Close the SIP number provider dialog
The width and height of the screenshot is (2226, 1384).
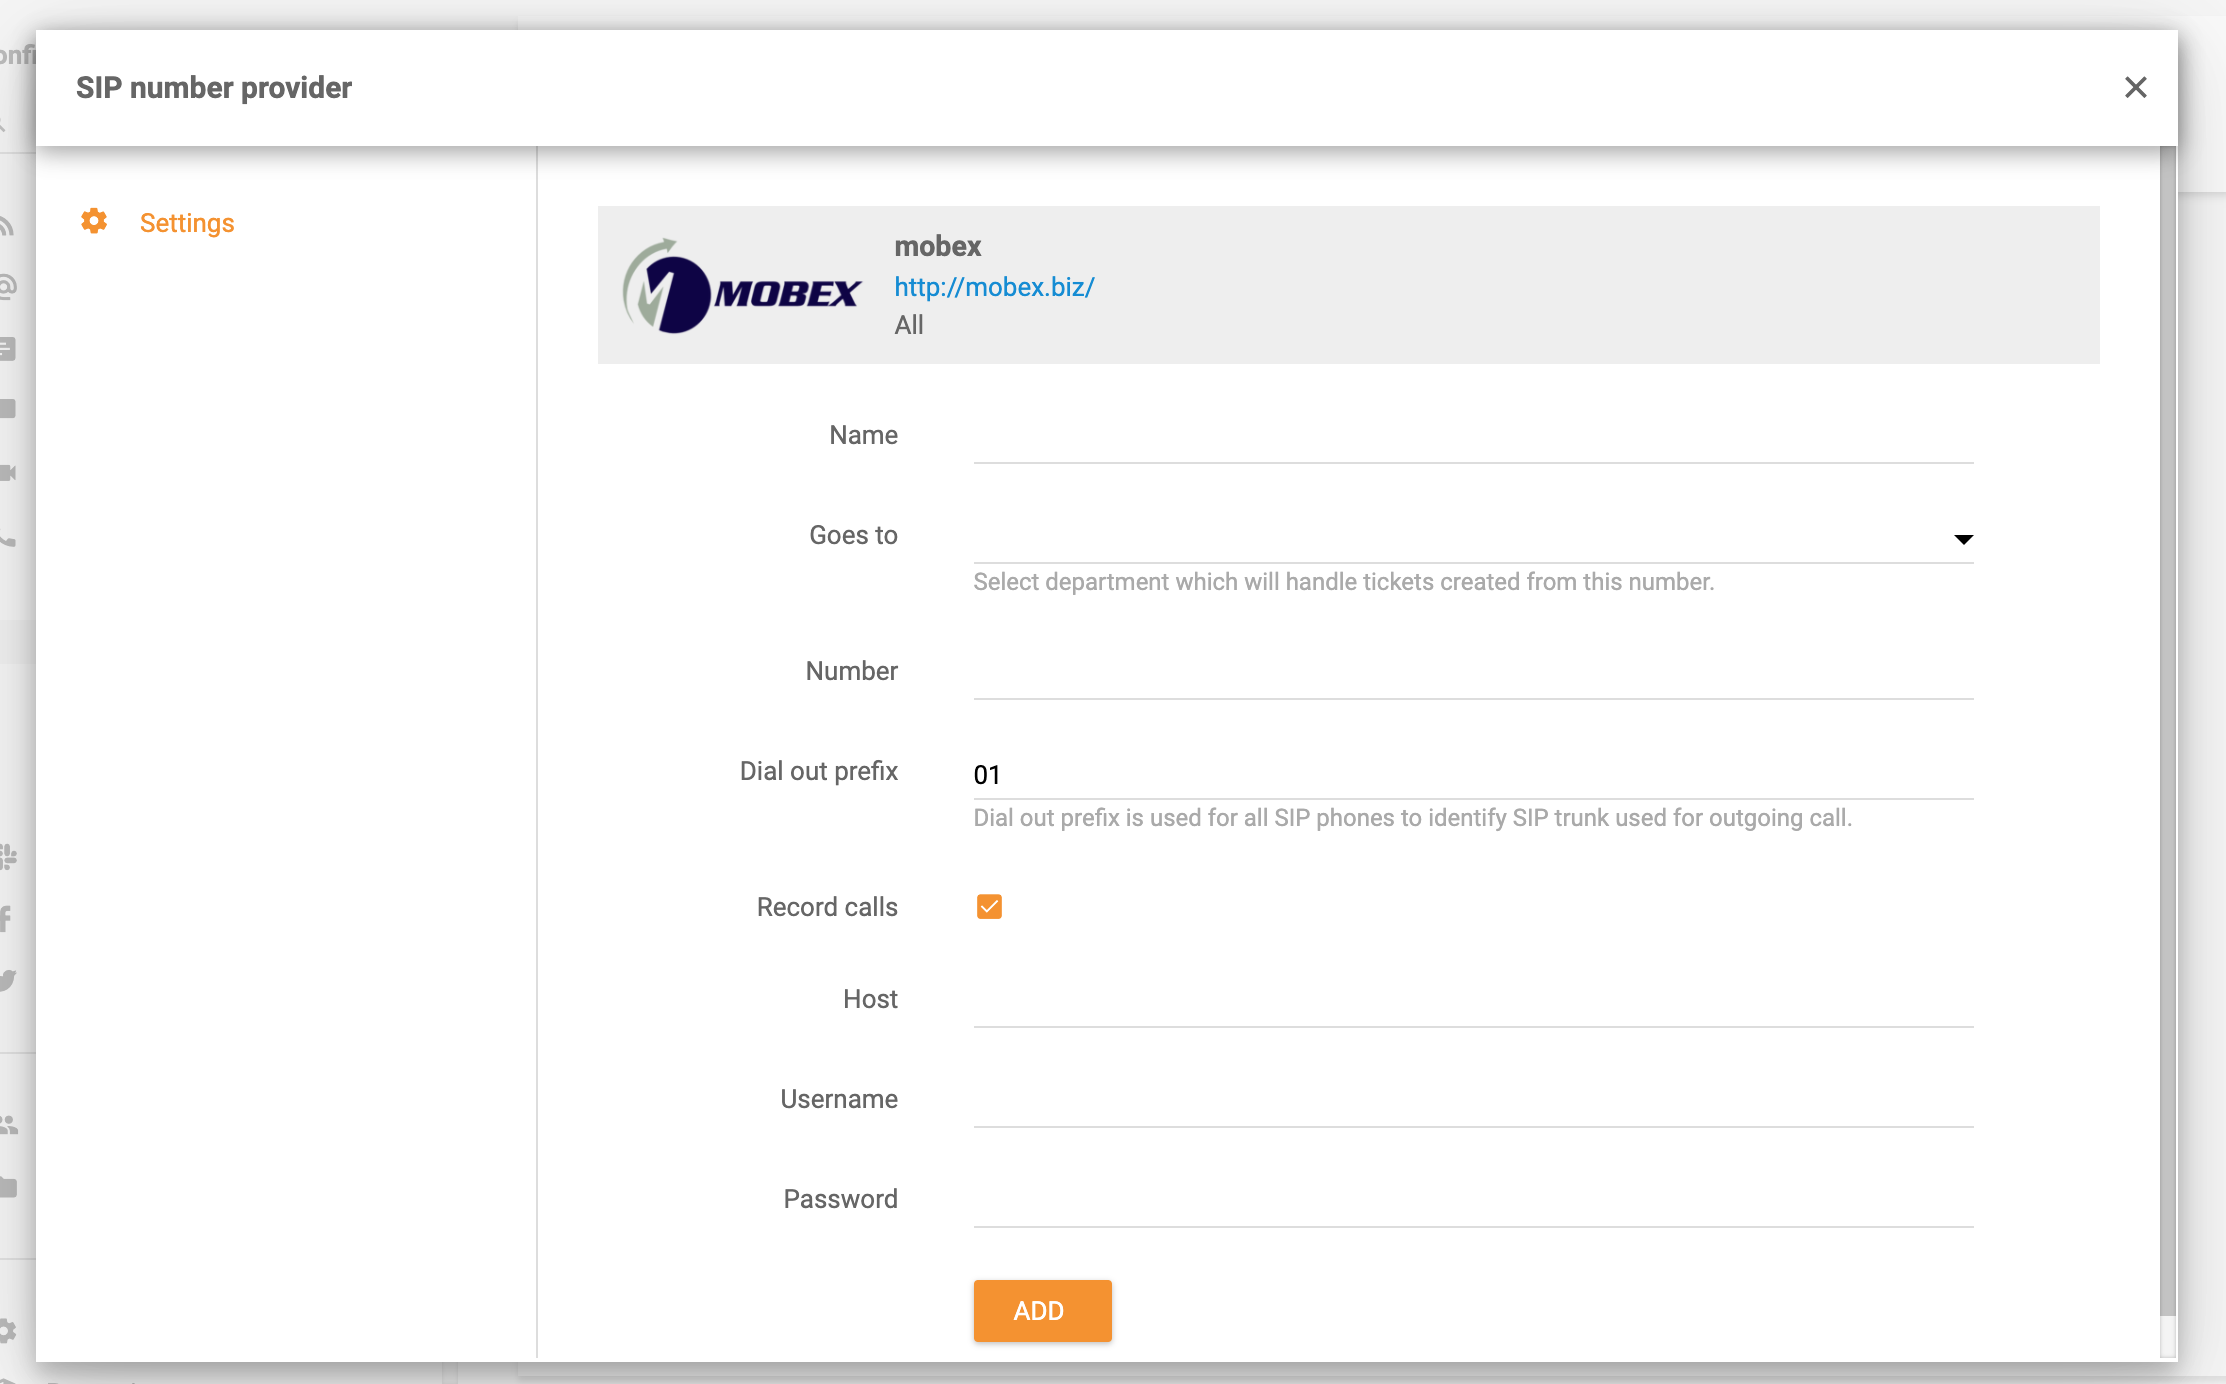click(2136, 87)
